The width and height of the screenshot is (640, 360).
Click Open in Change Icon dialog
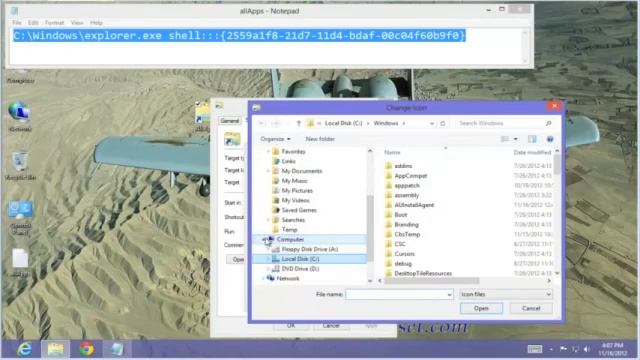(x=481, y=308)
